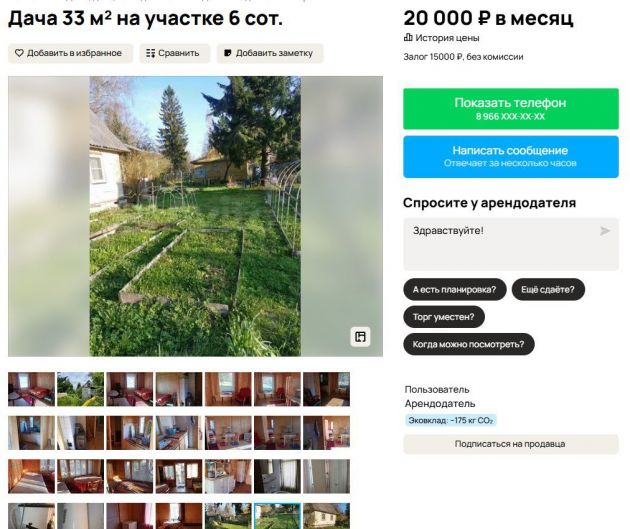Select the garden shed thumbnail in the first row
Viewport: 630px width, 529px height.
click(x=80, y=389)
